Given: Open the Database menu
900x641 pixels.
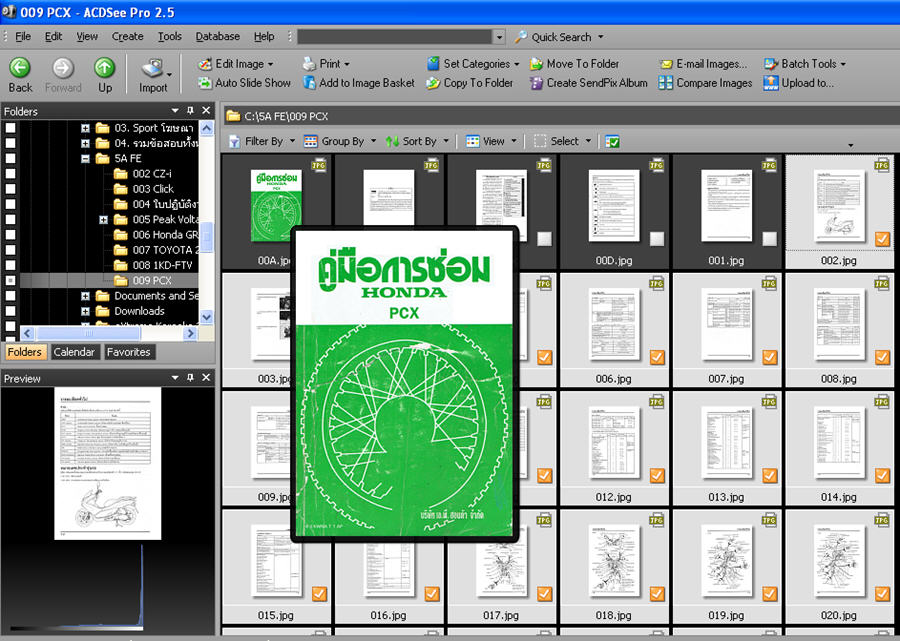Looking at the screenshot, I should coord(217,37).
